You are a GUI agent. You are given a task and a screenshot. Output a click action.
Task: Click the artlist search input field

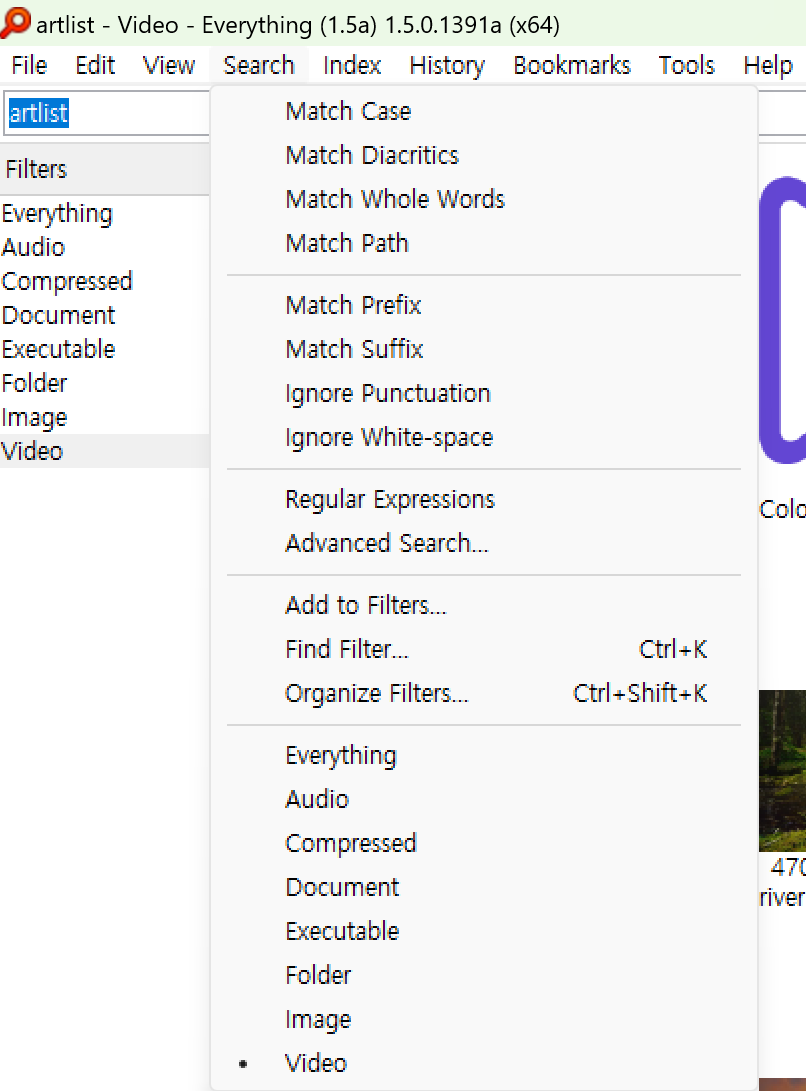pos(106,113)
